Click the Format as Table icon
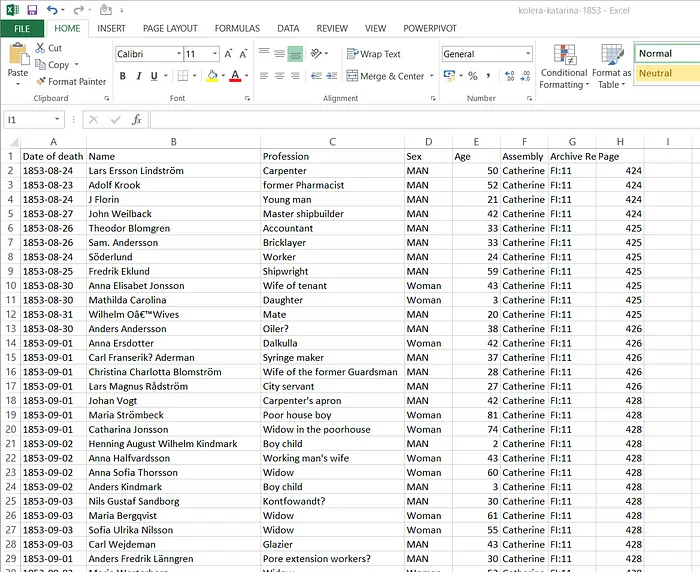 click(611, 66)
